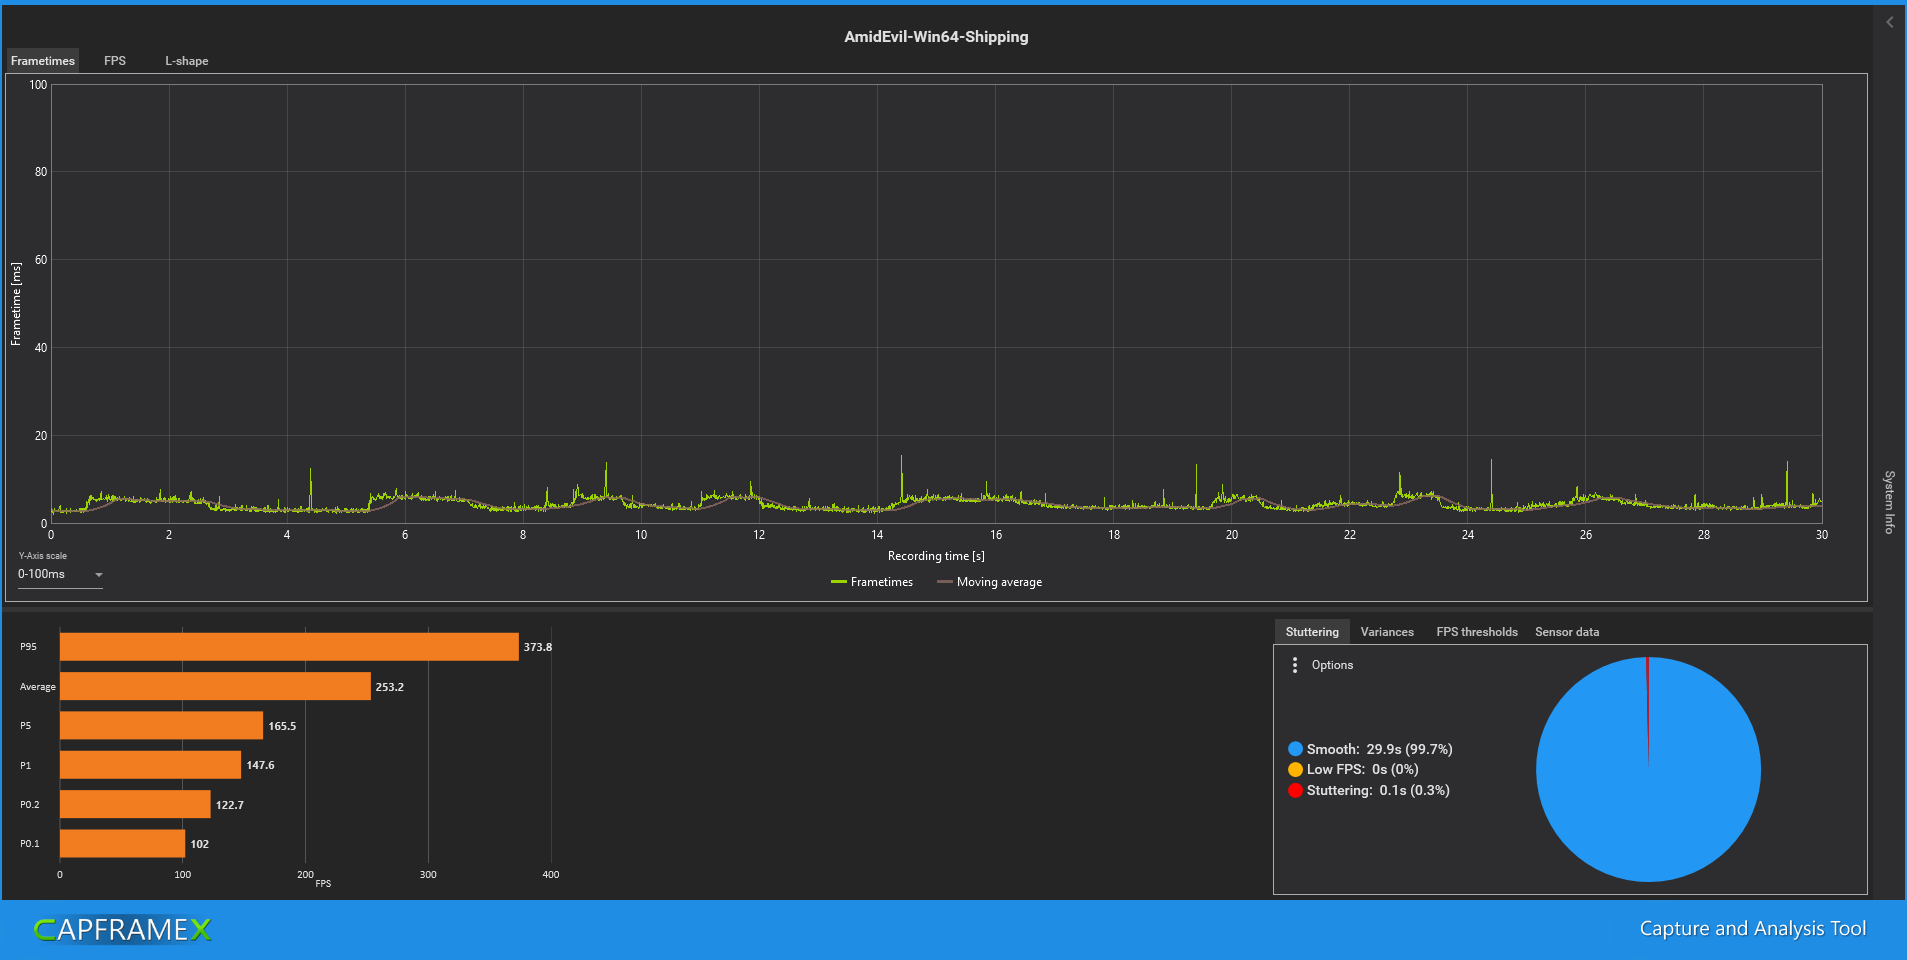Click 'Smooth: 29.9s (99.7%)' text

(1379, 749)
